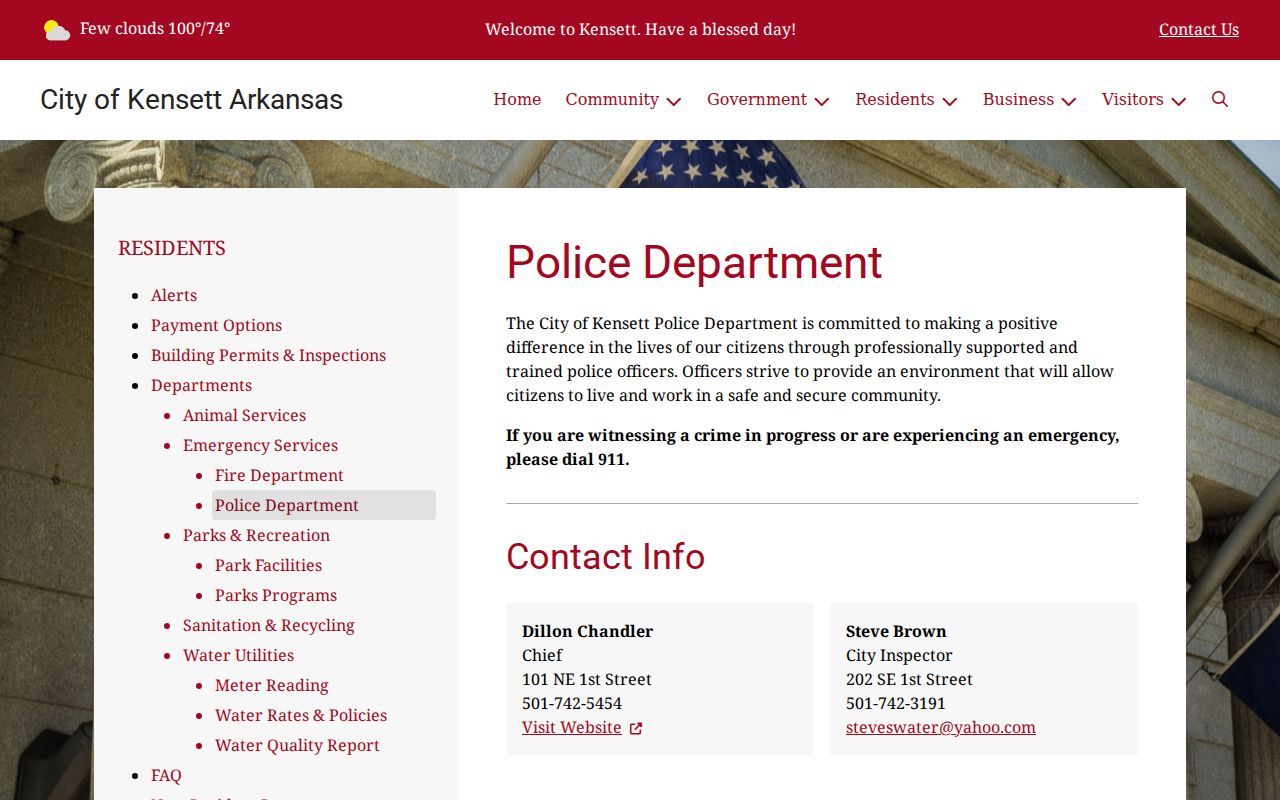Open the Visitors menu item
Image resolution: width=1280 pixels, height=800 pixels.
coord(1132,99)
